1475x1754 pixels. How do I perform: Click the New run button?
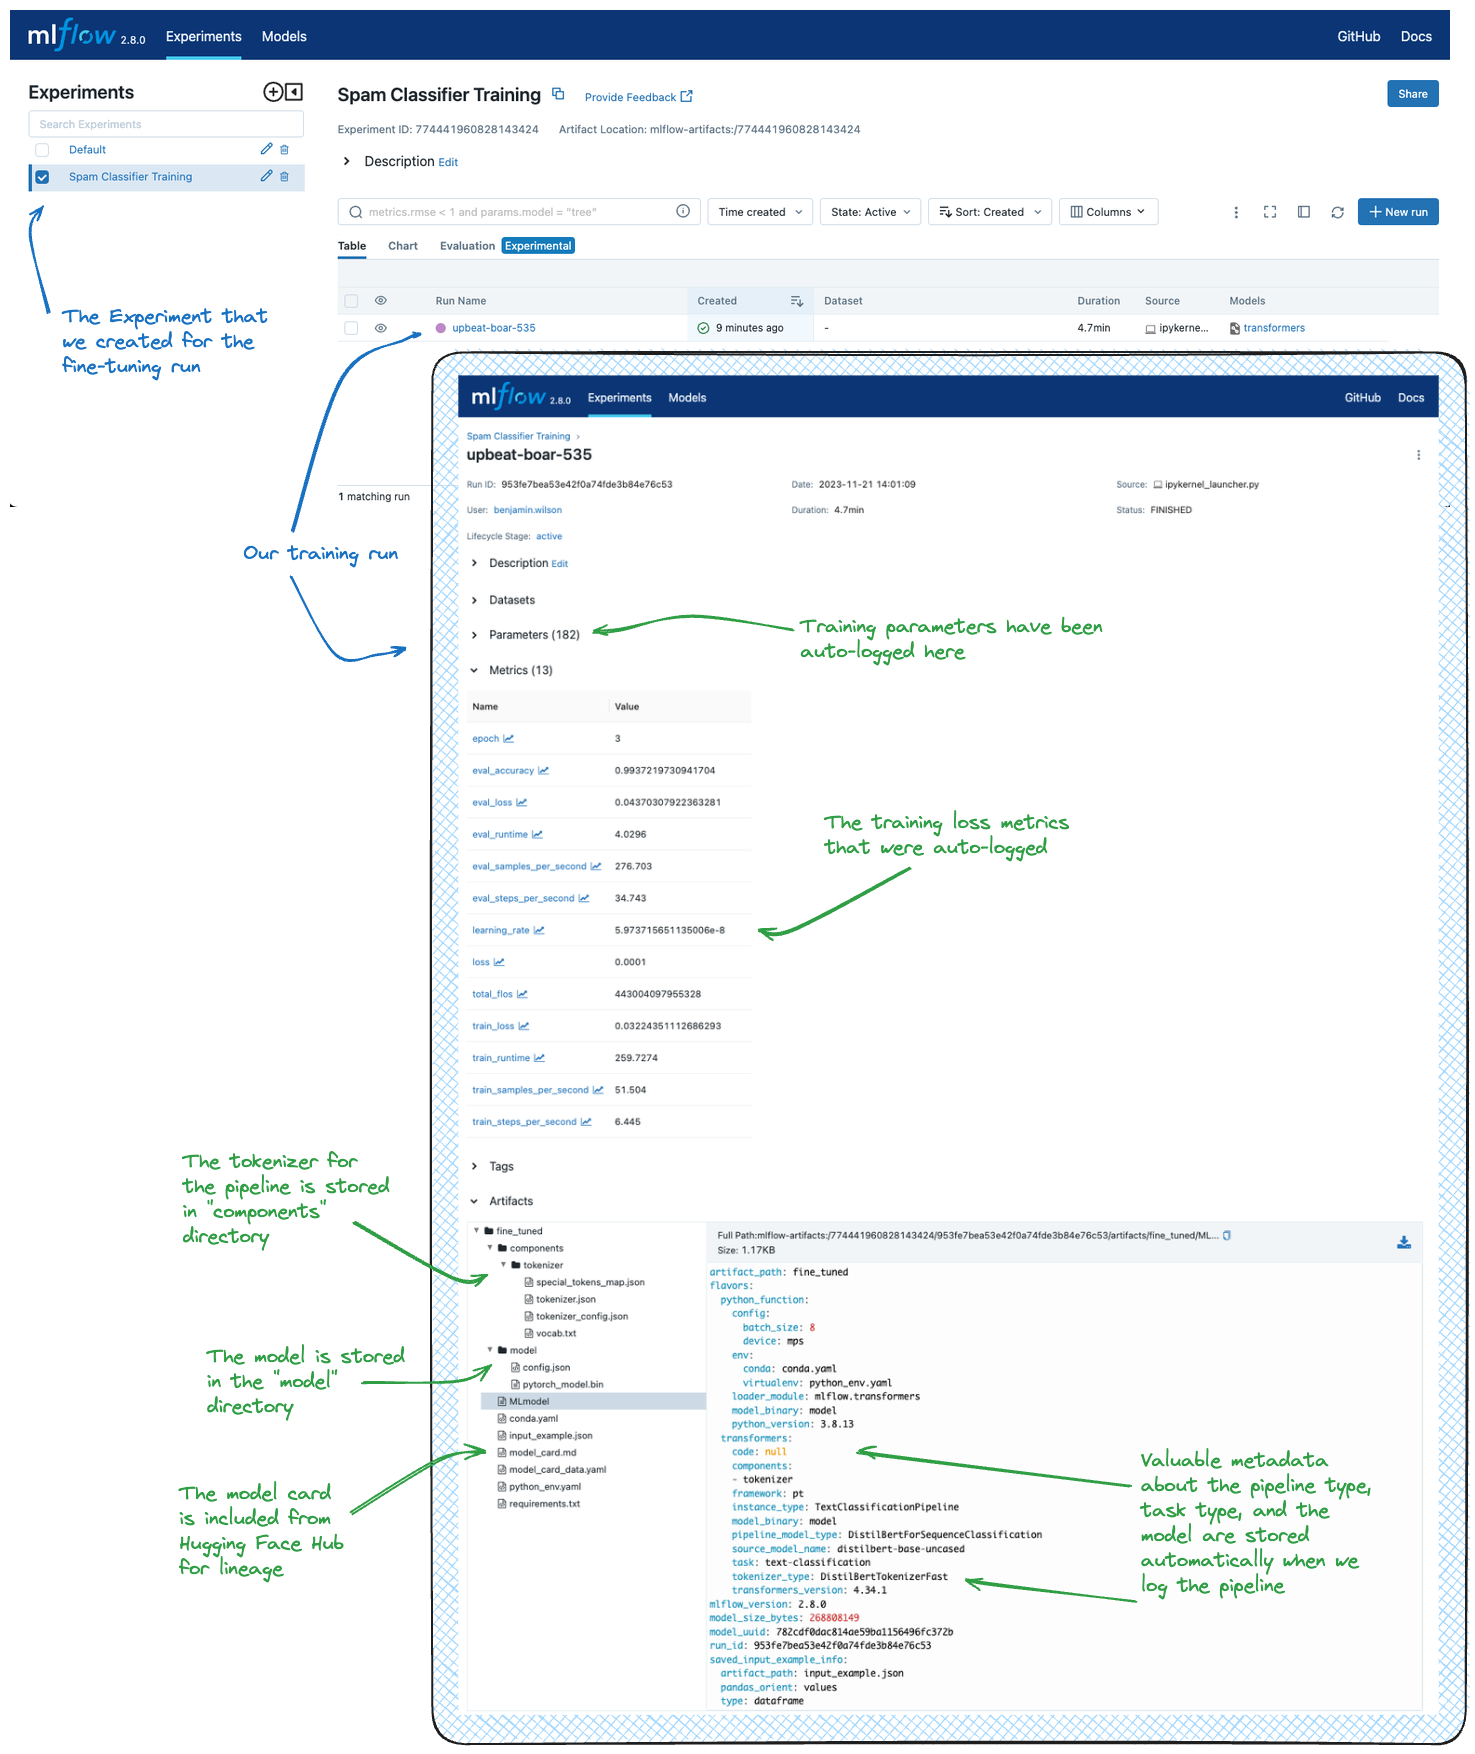click(1397, 212)
